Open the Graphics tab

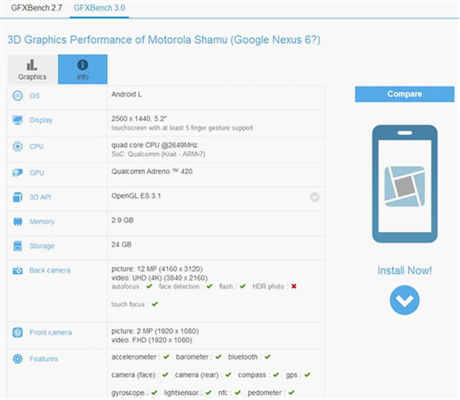click(32, 69)
